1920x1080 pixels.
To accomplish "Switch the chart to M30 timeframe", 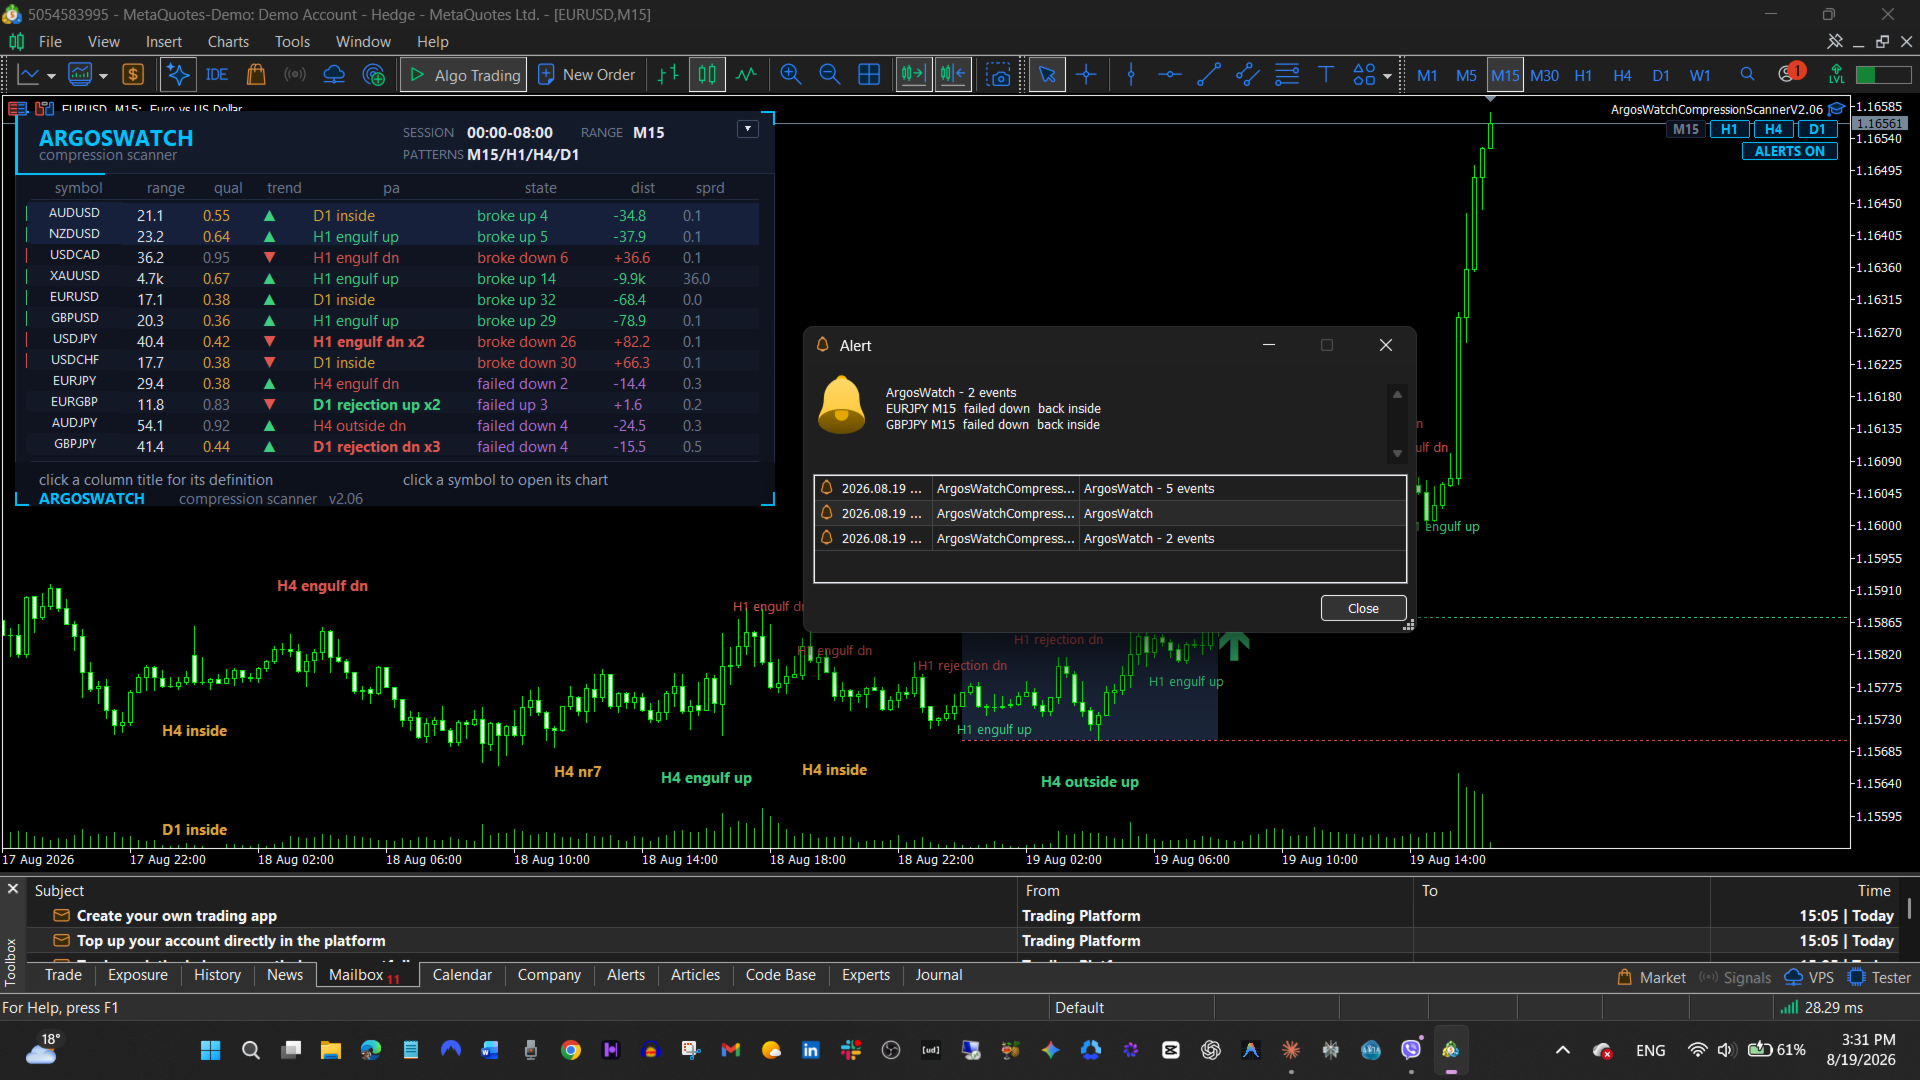I will (1544, 75).
